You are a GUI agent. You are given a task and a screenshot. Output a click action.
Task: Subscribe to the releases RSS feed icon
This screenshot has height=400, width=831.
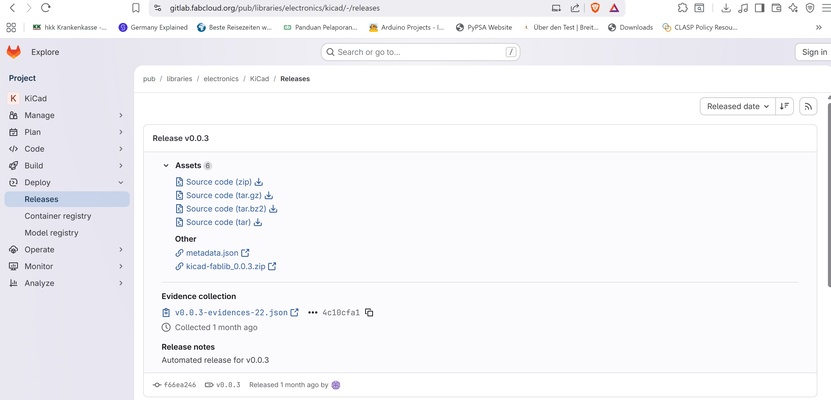coord(808,106)
